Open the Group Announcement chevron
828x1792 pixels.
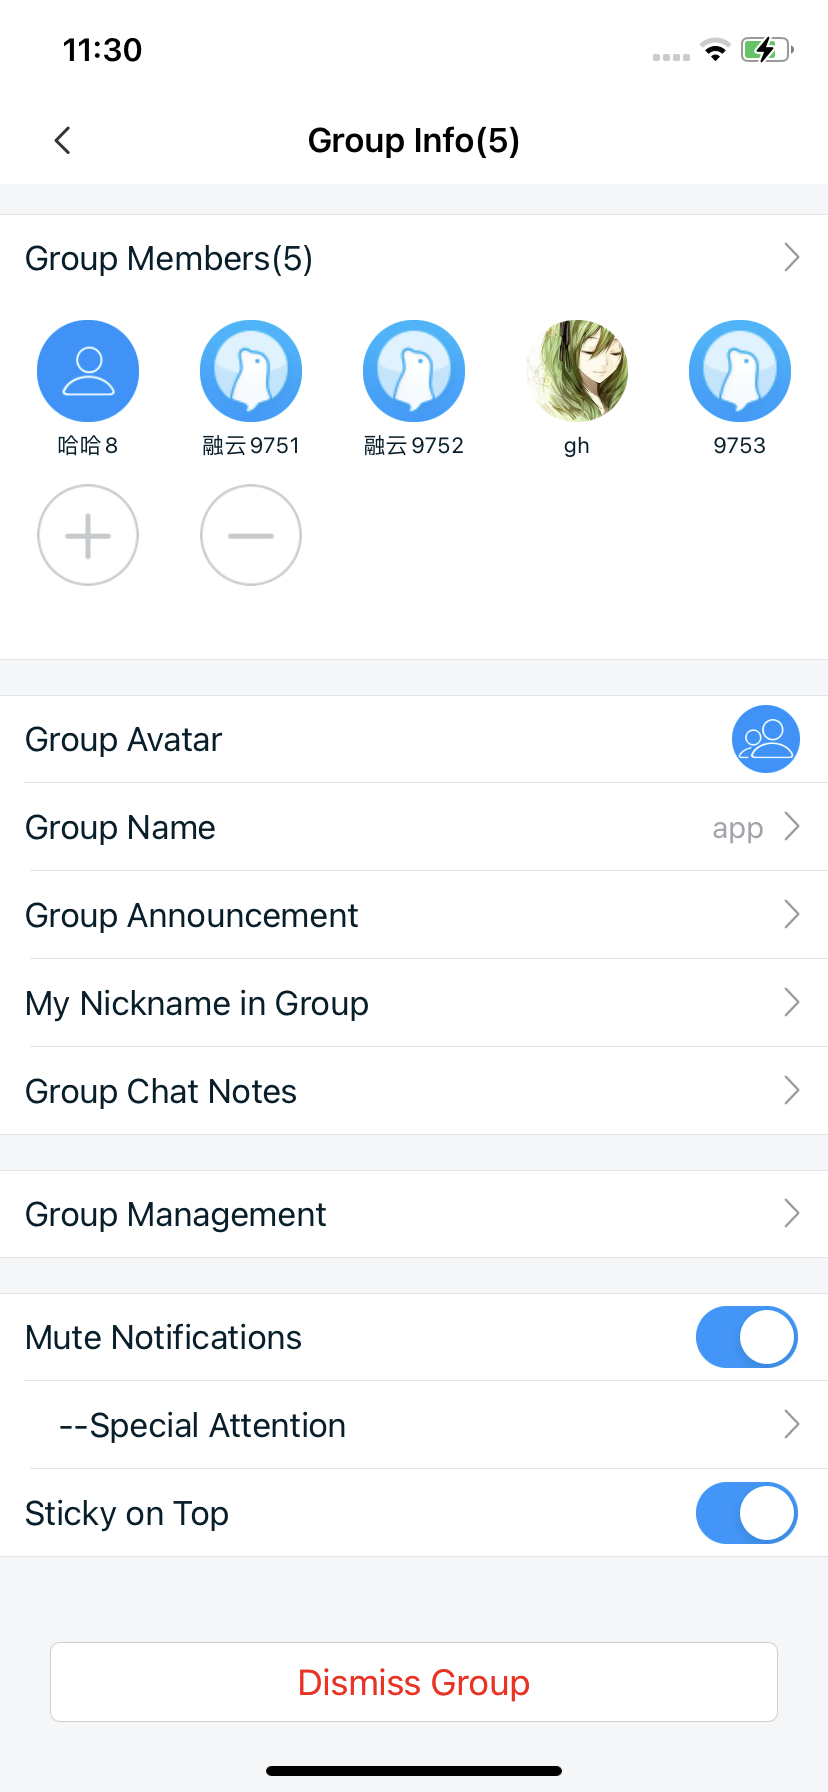(x=792, y=915)
